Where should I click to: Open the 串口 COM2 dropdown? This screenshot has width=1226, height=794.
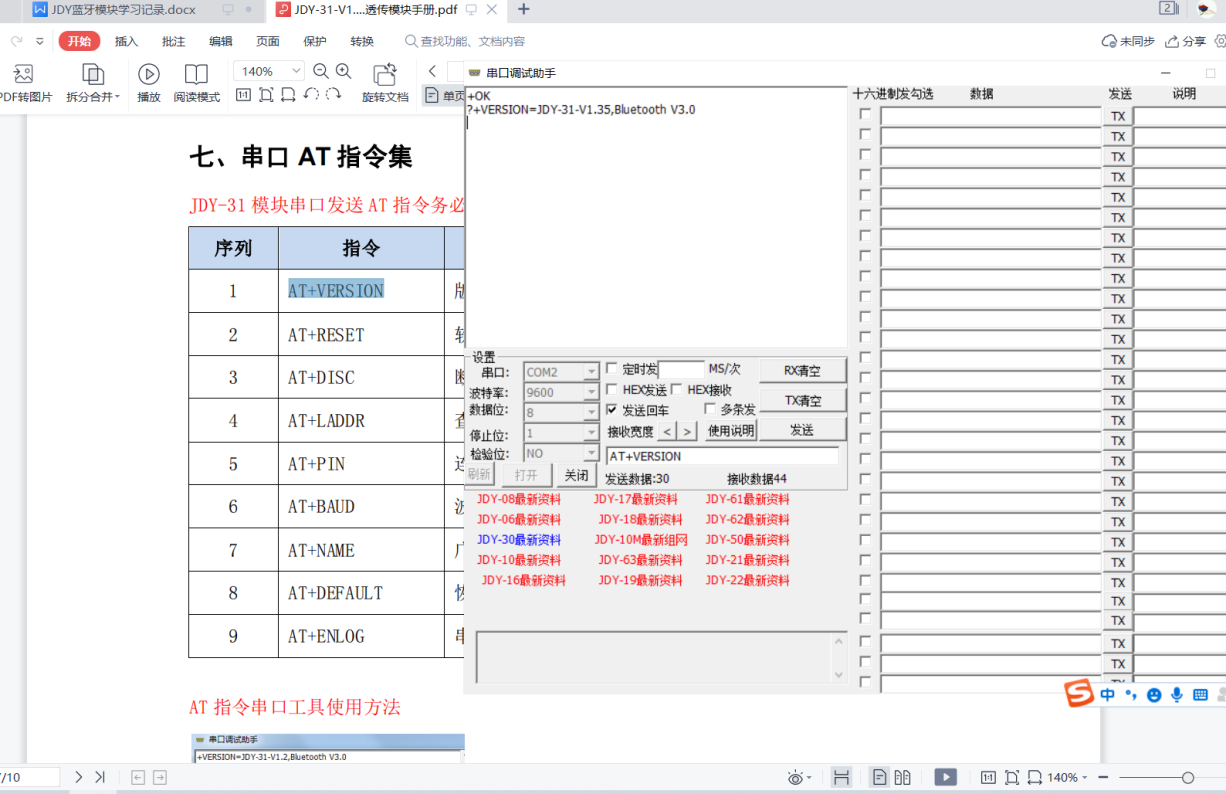(x=591, y=372)
